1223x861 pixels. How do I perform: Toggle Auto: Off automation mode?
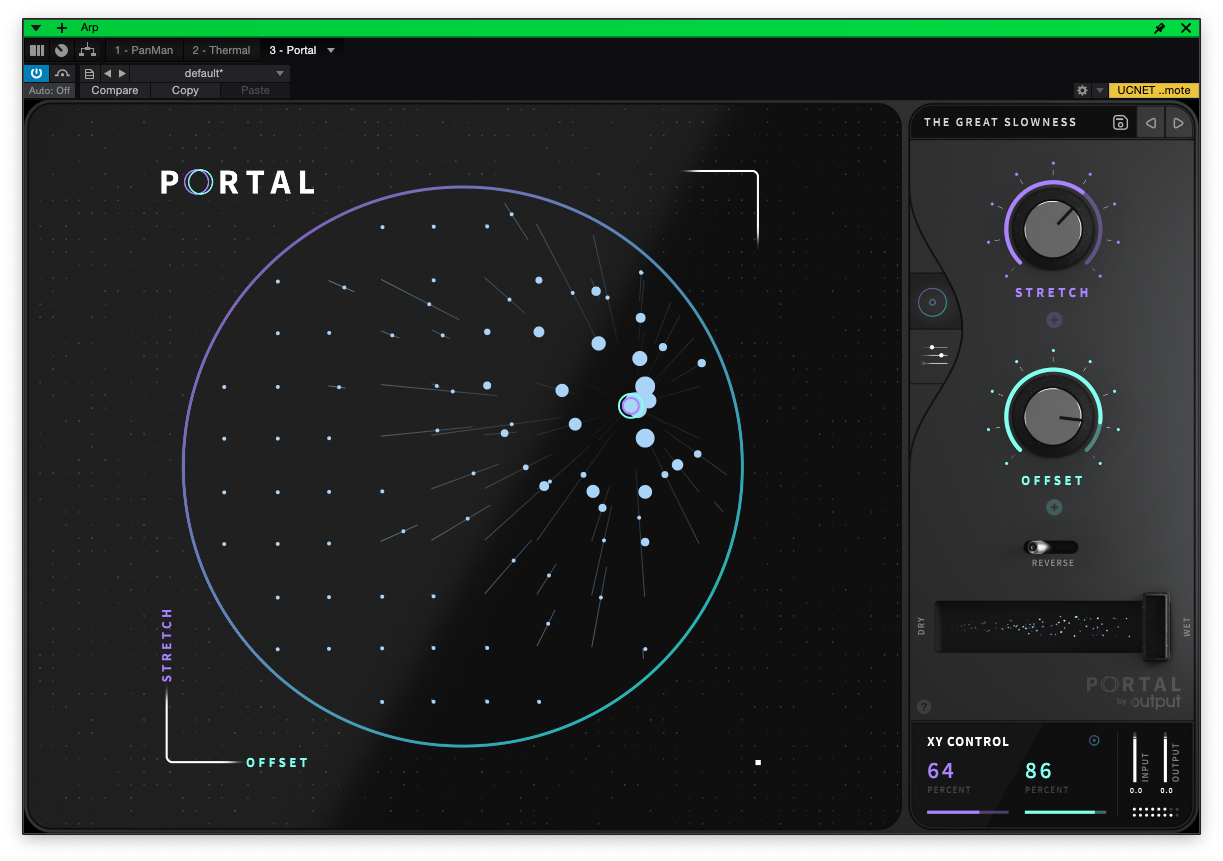click(50, 90)
